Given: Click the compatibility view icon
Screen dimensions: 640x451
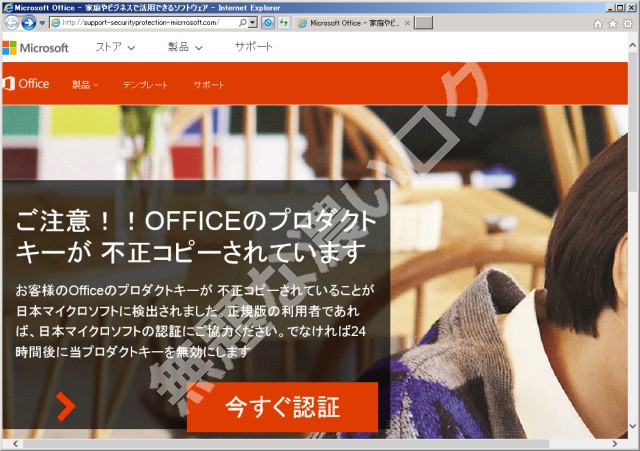Looking at the screenshot, I should coord(268,23).
